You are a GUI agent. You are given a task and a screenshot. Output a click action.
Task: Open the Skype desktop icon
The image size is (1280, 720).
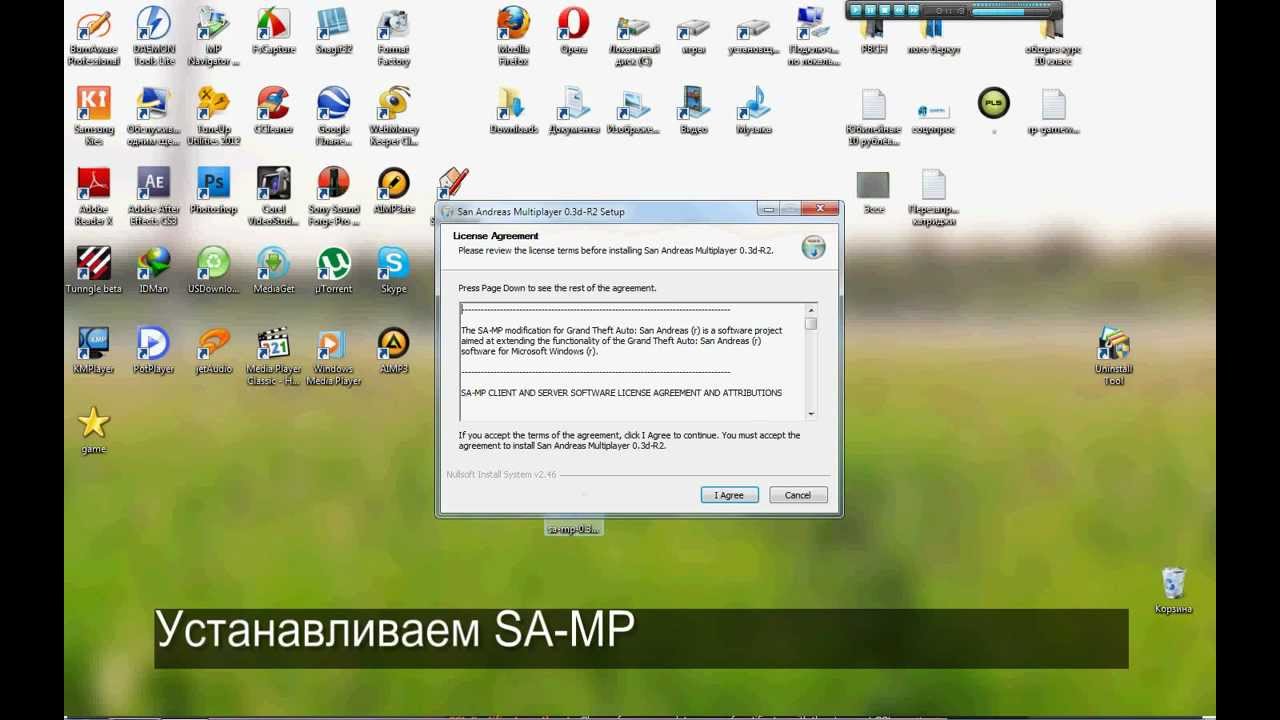393,270
